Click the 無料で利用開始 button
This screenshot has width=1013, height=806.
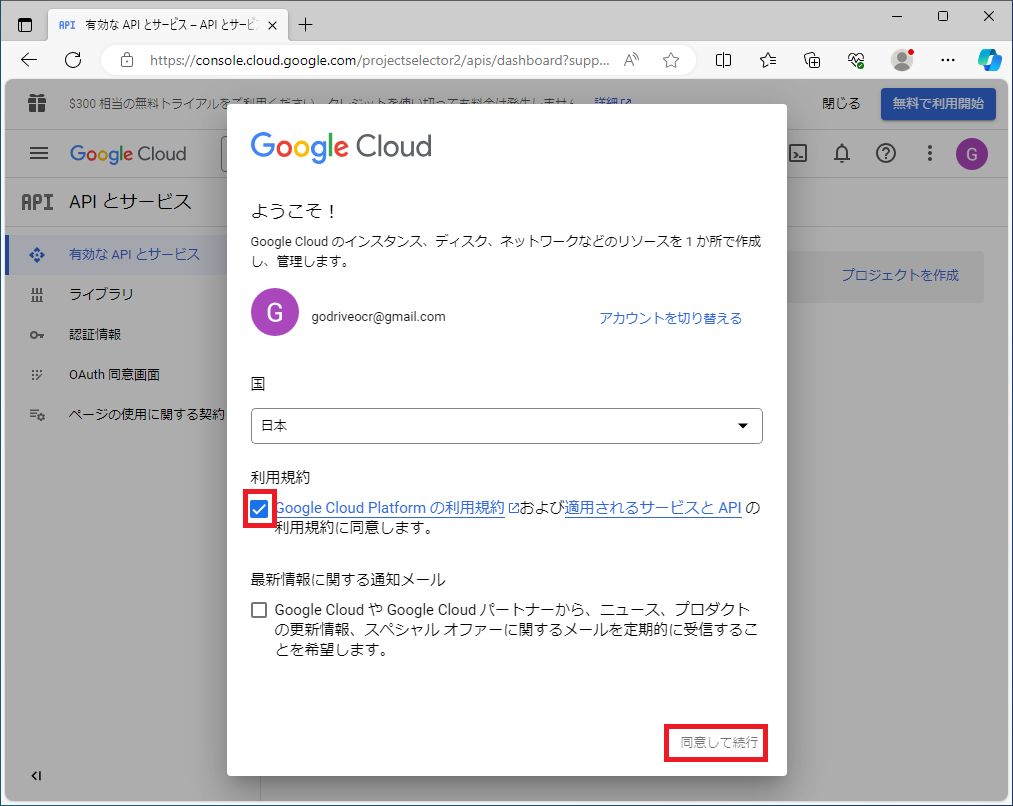[938, 103]
